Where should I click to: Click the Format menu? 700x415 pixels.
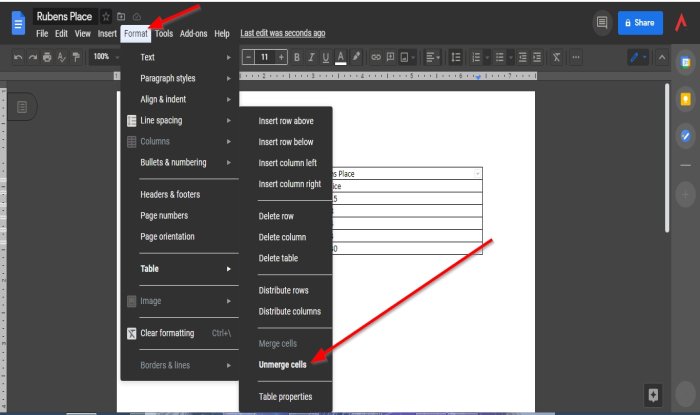pos(136,34)
